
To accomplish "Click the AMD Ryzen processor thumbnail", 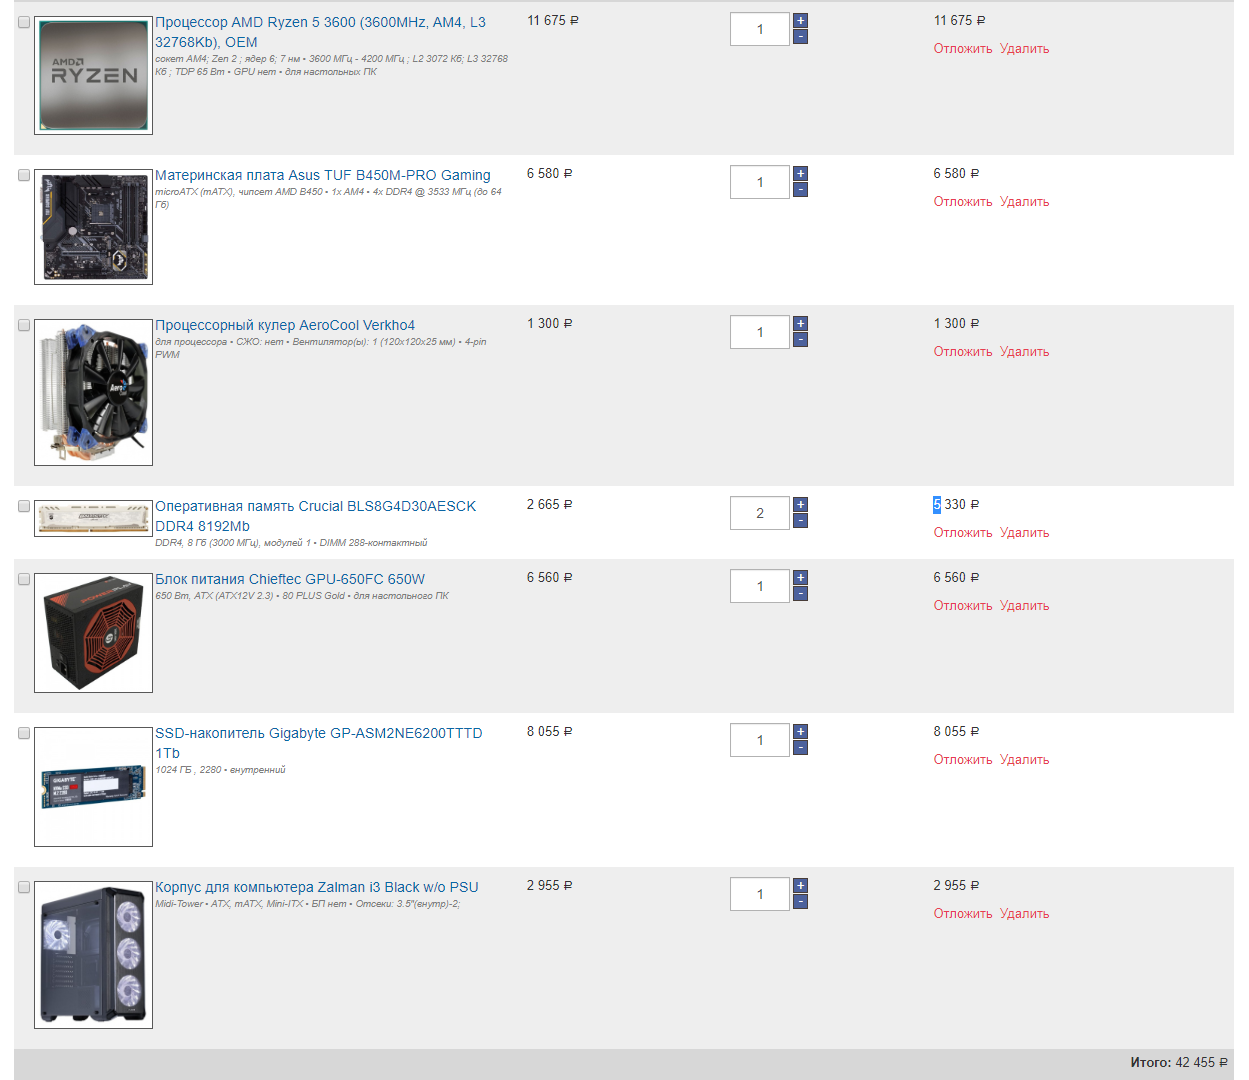I will pyautogui.click(x=93, y=75).
